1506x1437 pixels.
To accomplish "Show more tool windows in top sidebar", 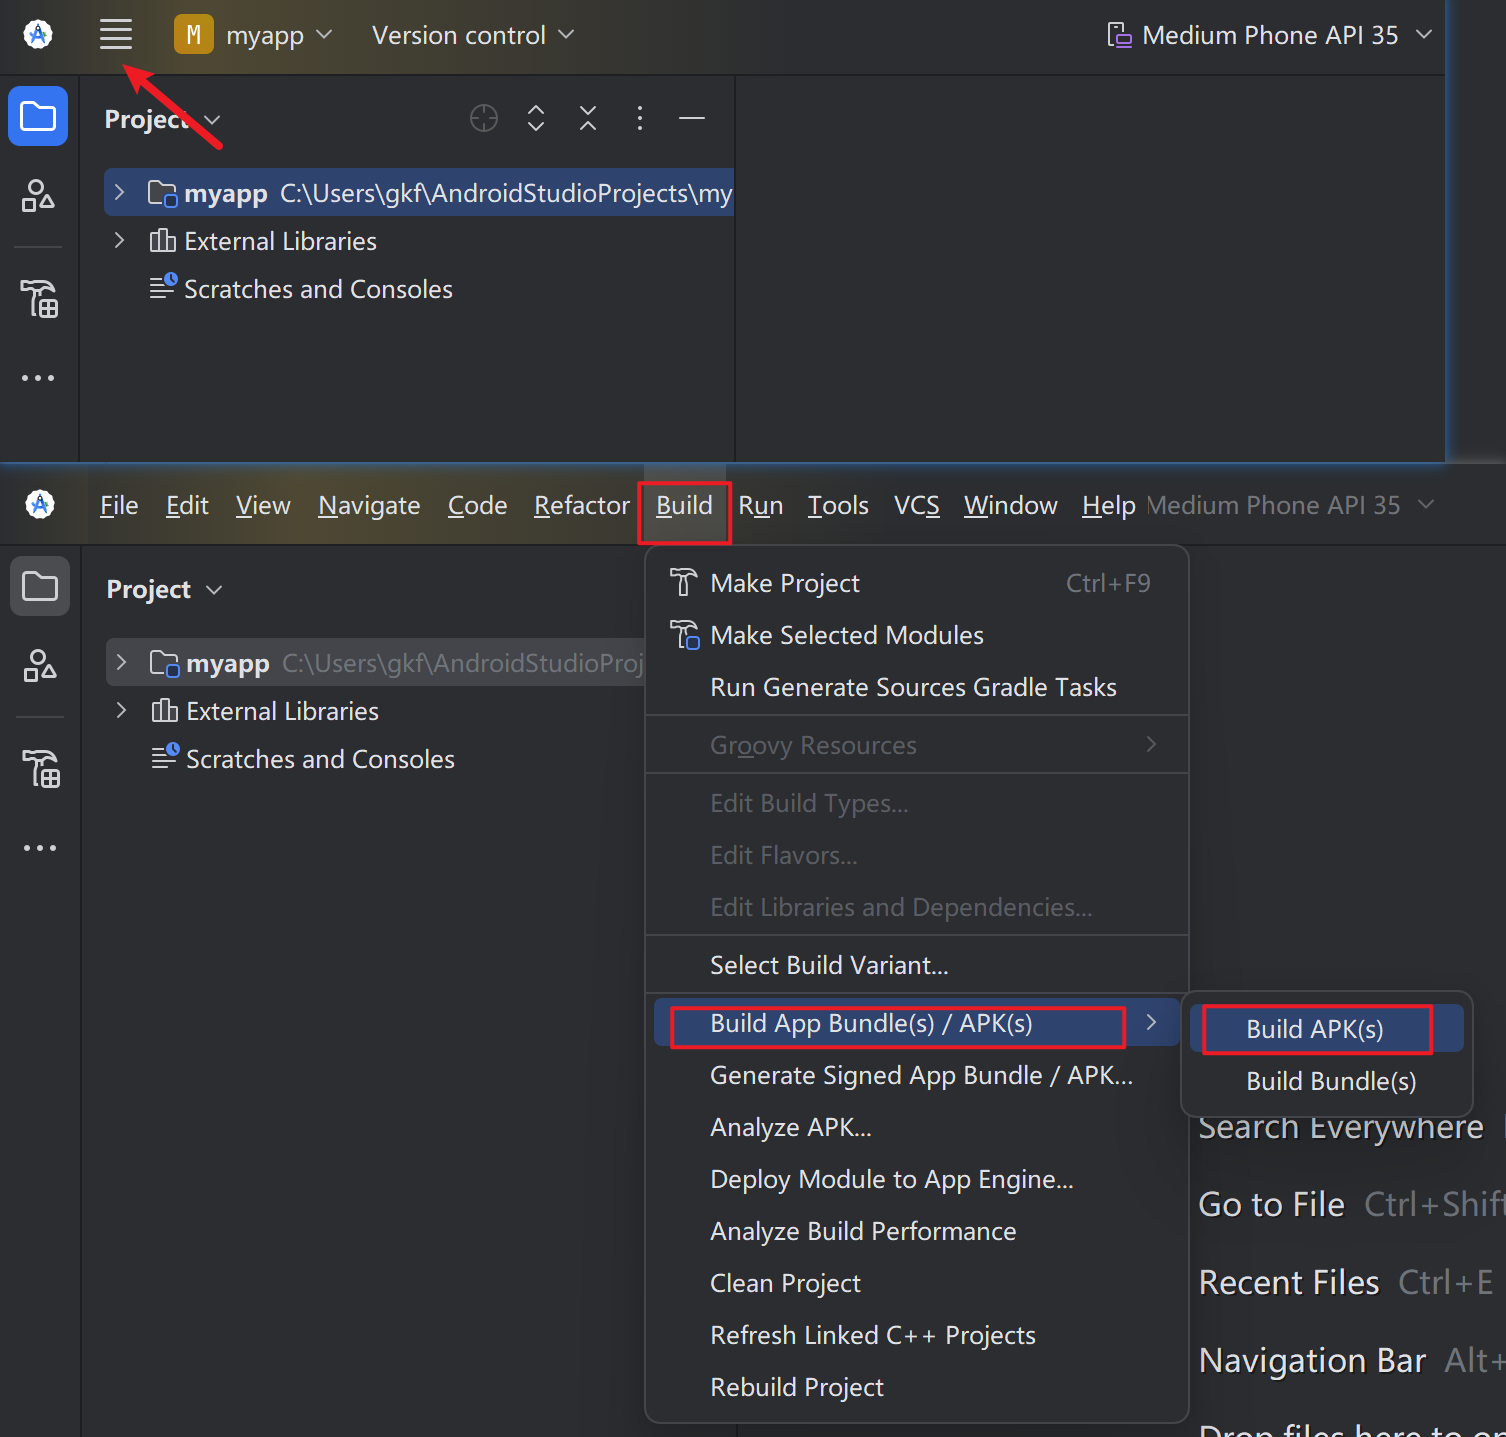I will 38,378.
